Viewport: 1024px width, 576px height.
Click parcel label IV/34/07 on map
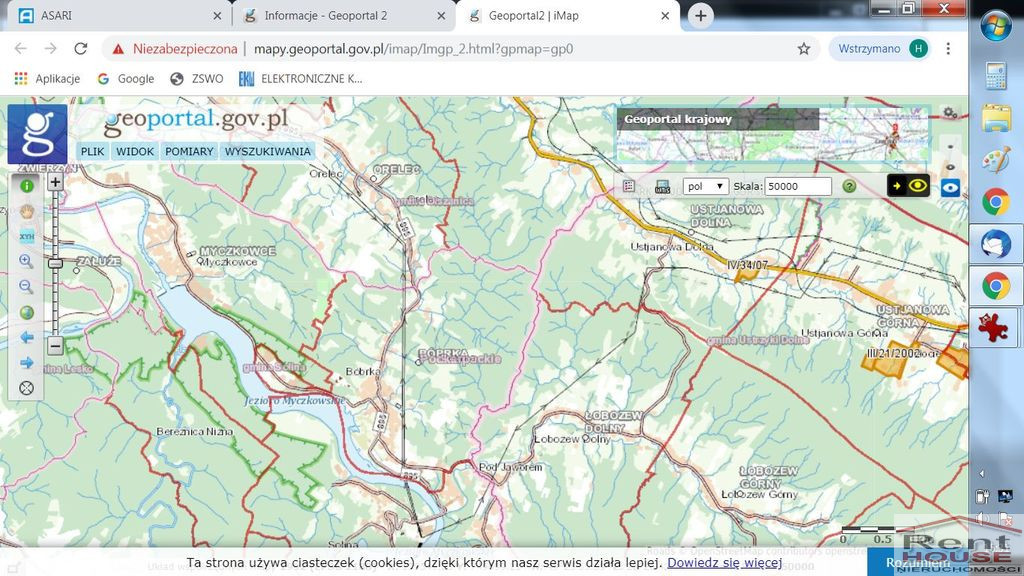(748, 265)
